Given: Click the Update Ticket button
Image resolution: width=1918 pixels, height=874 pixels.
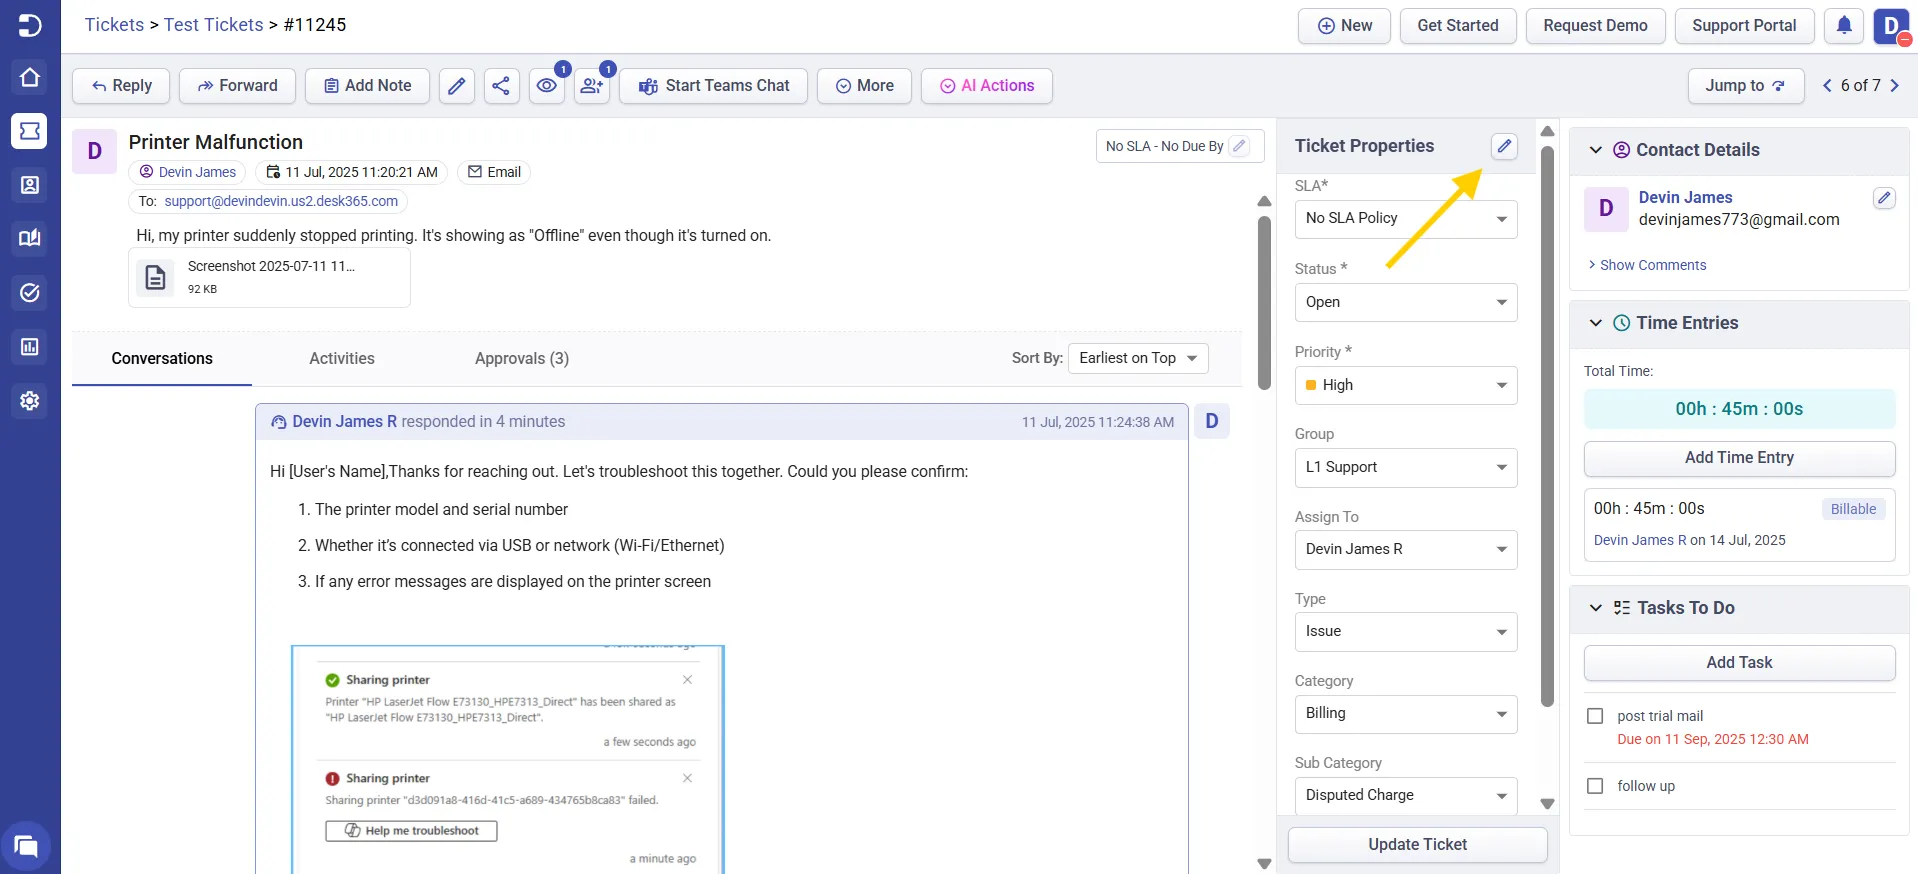Looking at the screenshot, I should click(1417, 844).
